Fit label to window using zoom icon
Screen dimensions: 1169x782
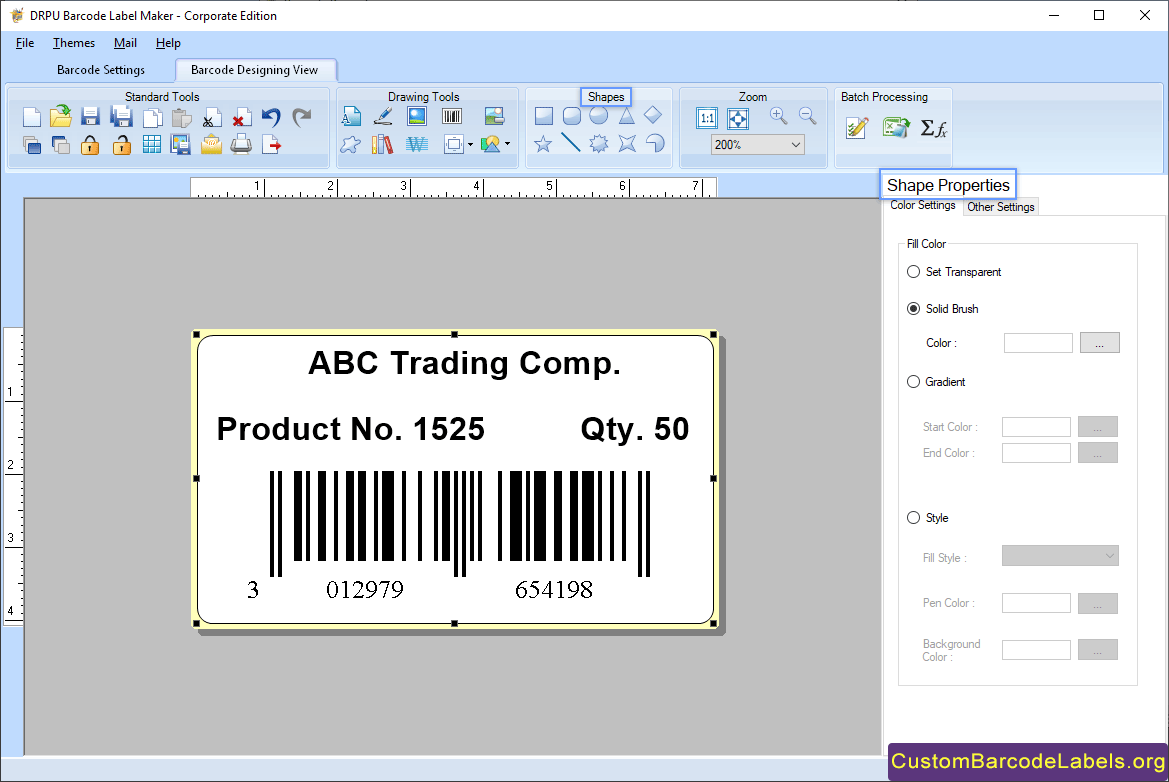tap(737, 118)
